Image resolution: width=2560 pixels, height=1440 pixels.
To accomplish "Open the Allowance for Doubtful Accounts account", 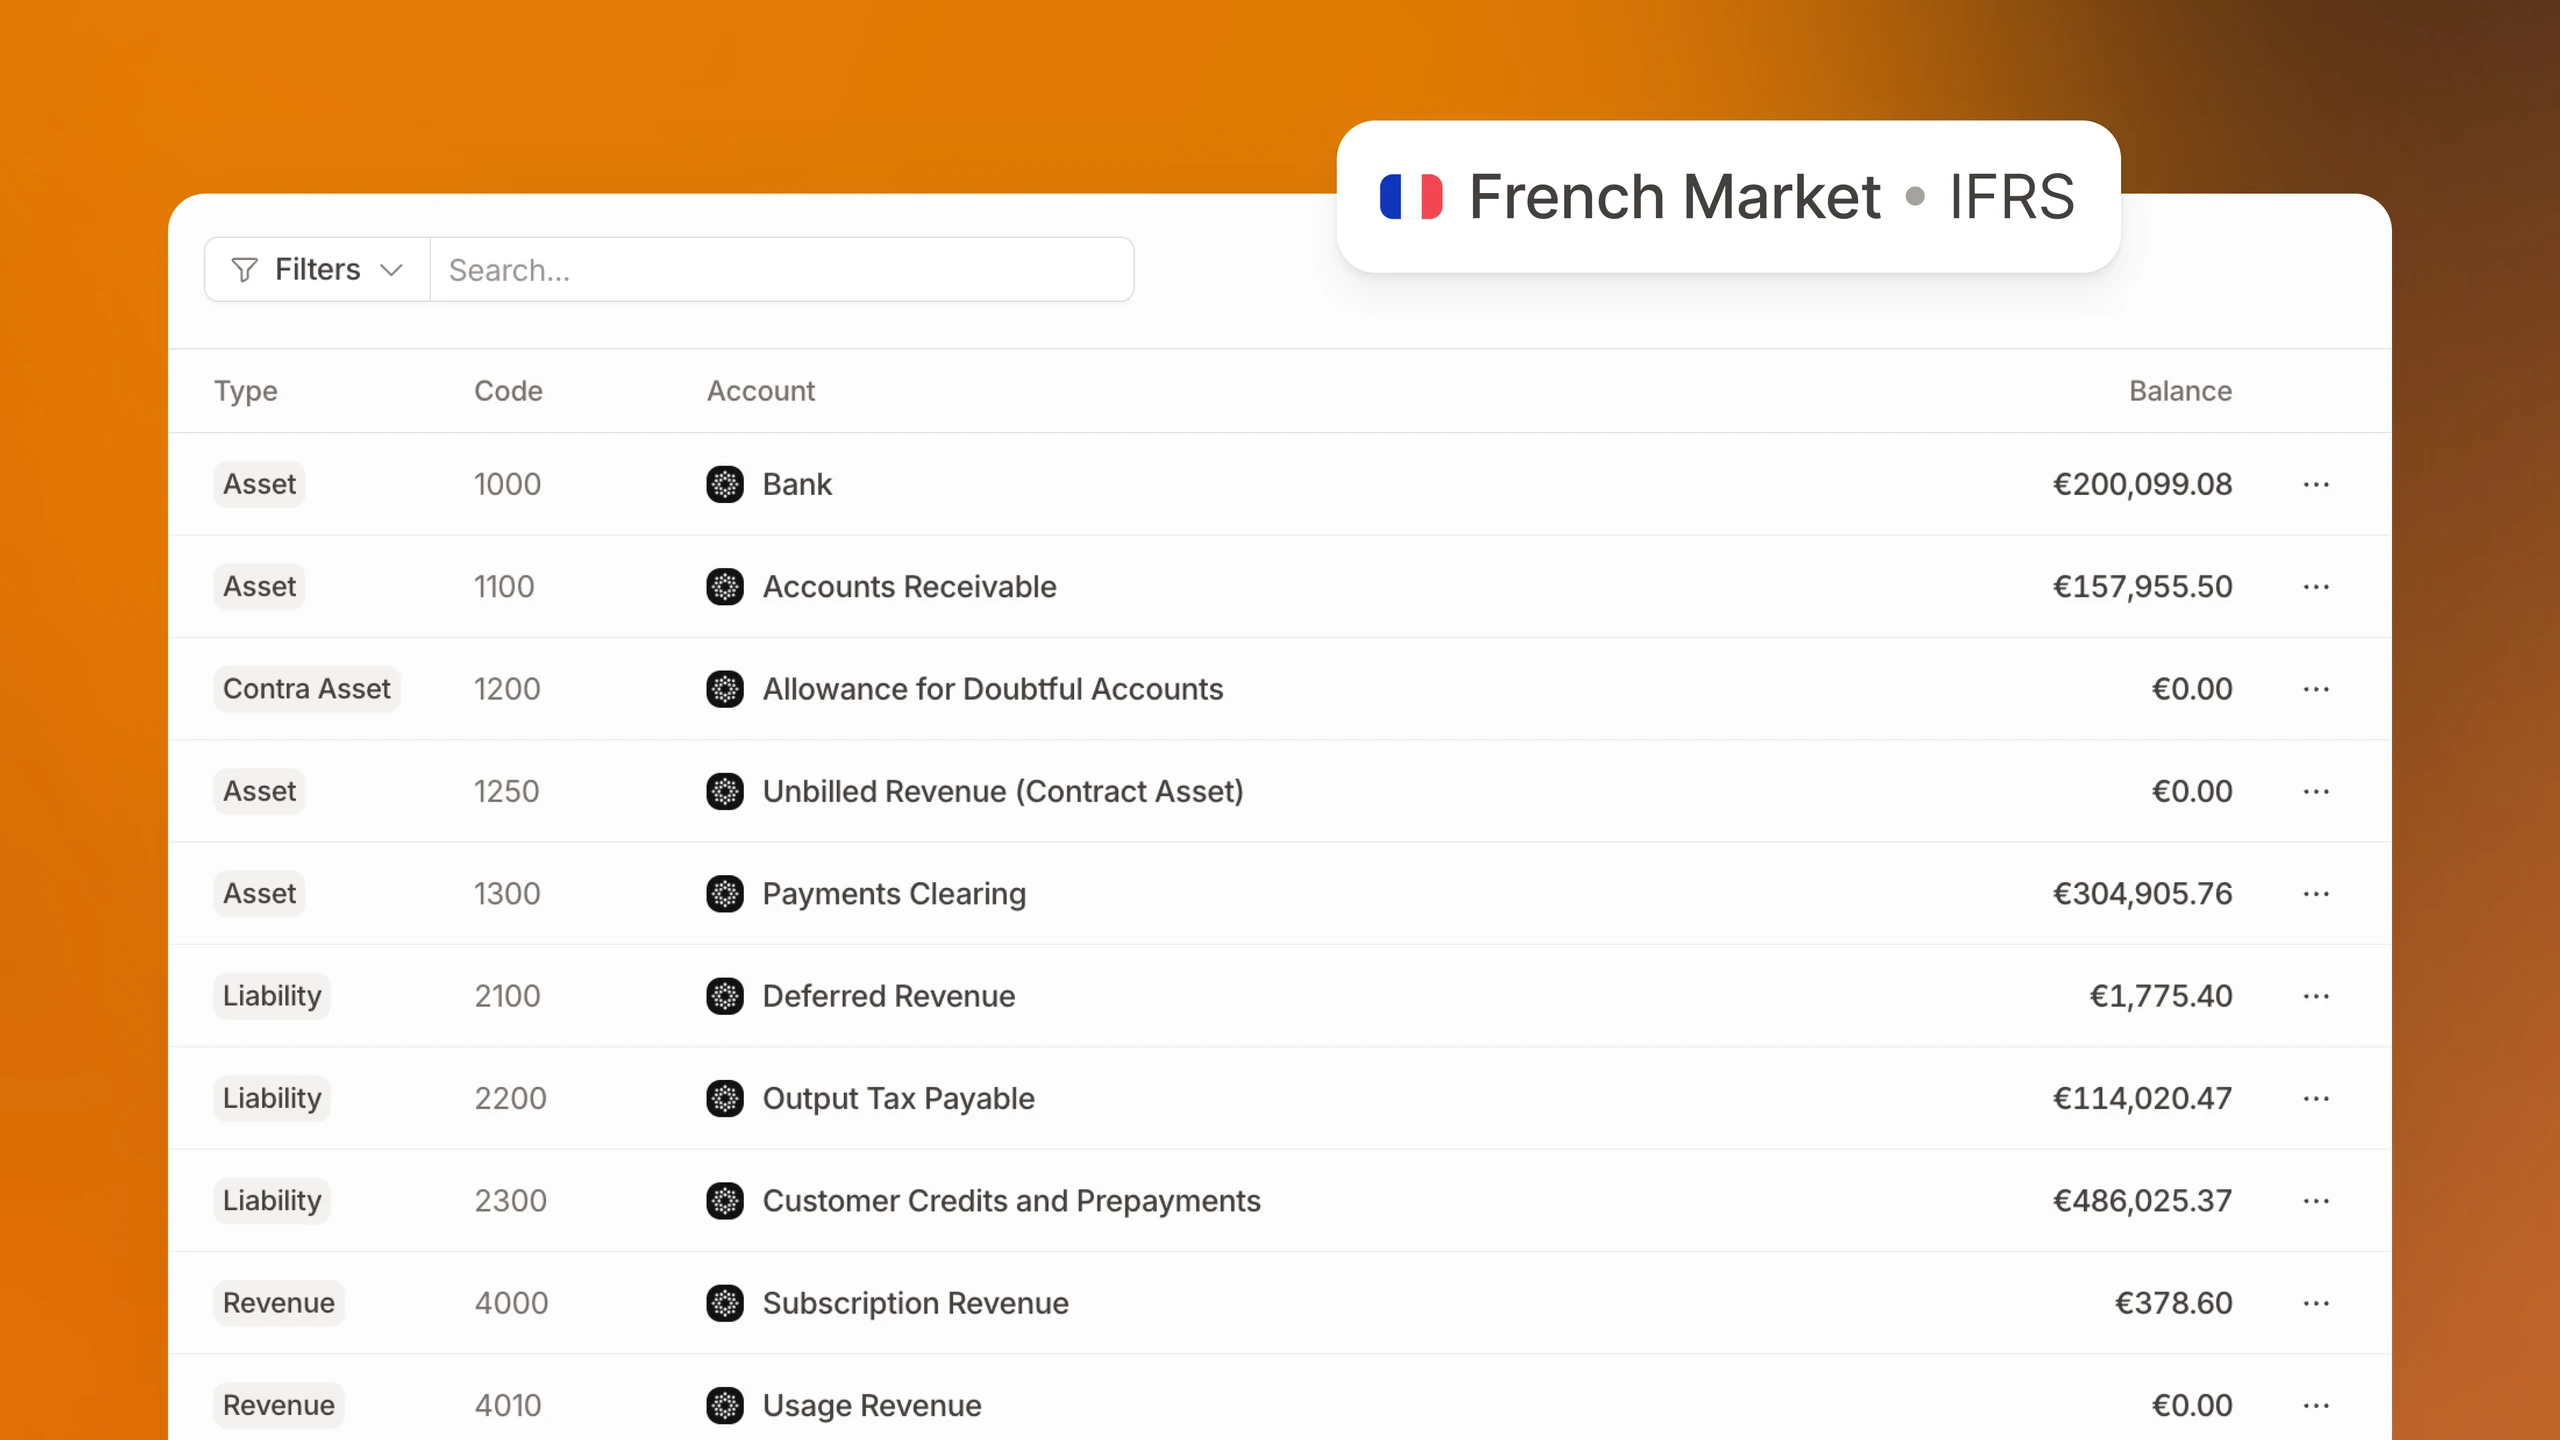I will (992, 689).
